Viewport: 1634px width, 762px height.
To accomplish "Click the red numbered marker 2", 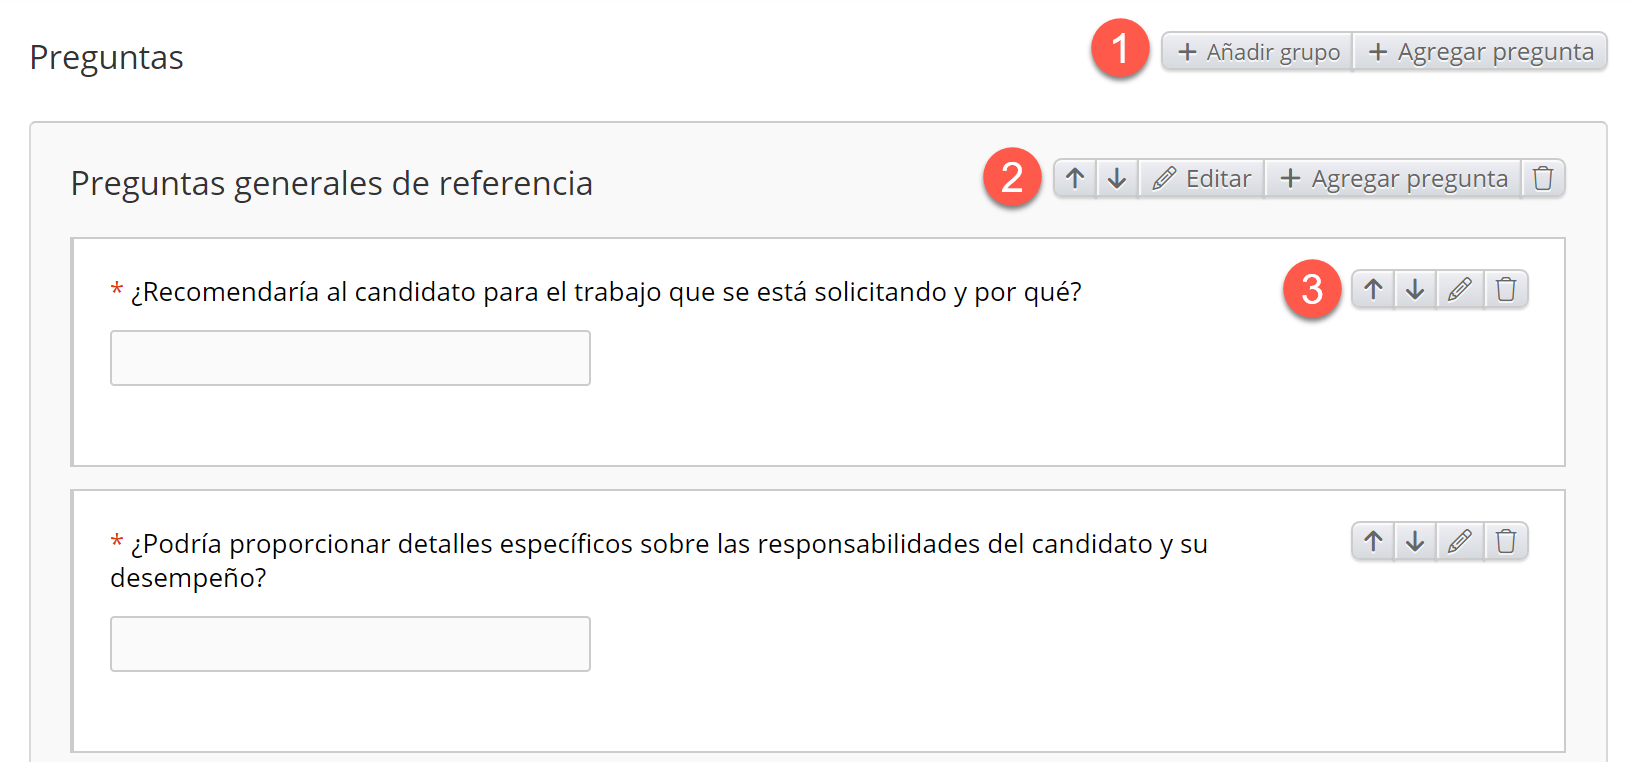I will [x=1012, y=177].
